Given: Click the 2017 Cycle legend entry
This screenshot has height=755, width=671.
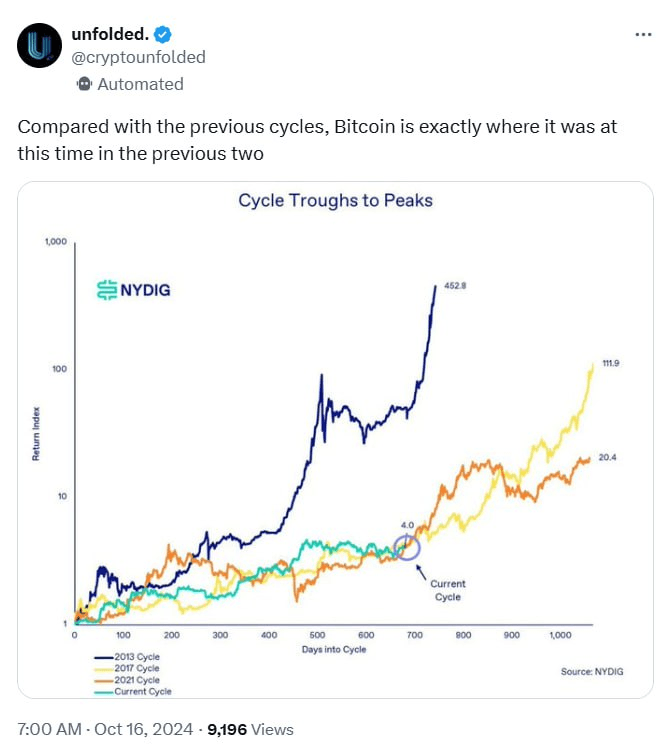Looking at the screenshot, I should [x=131, y=668].
